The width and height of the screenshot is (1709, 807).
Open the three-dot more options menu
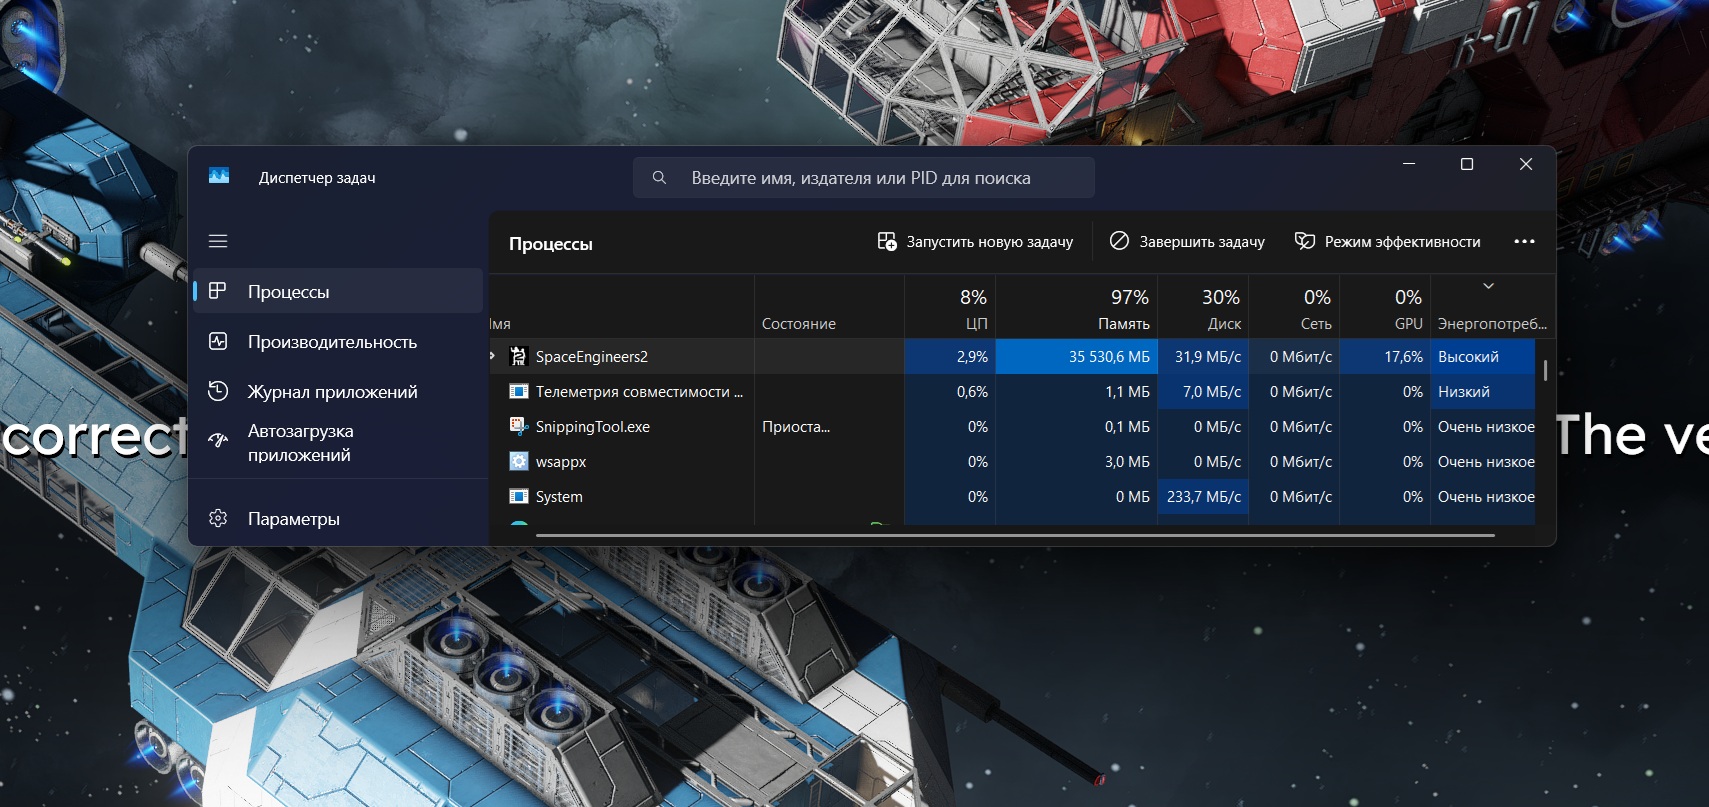pyautogui.click(x=1524, y=242)
